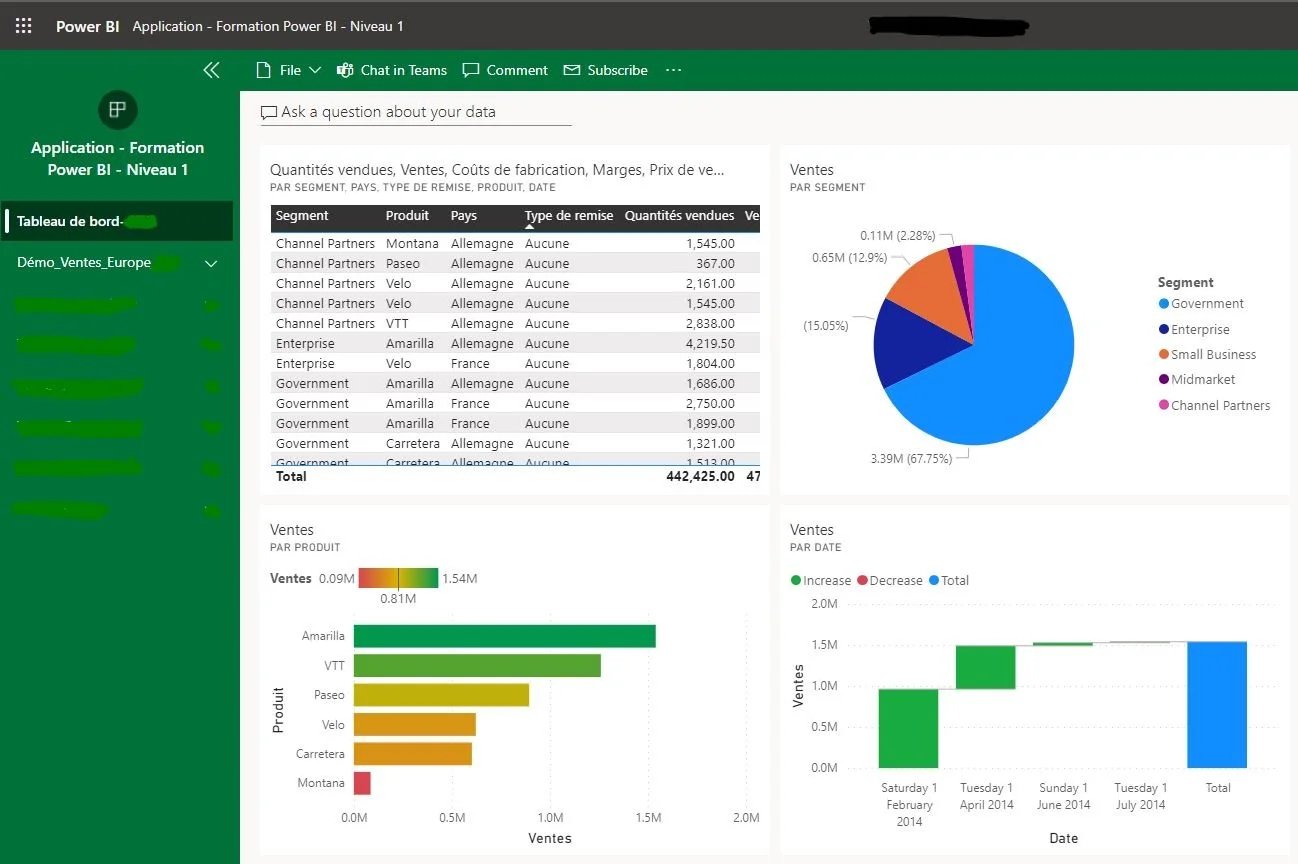
Task: Click the sidebar app name heading
Action: click(x=118, y=158)
